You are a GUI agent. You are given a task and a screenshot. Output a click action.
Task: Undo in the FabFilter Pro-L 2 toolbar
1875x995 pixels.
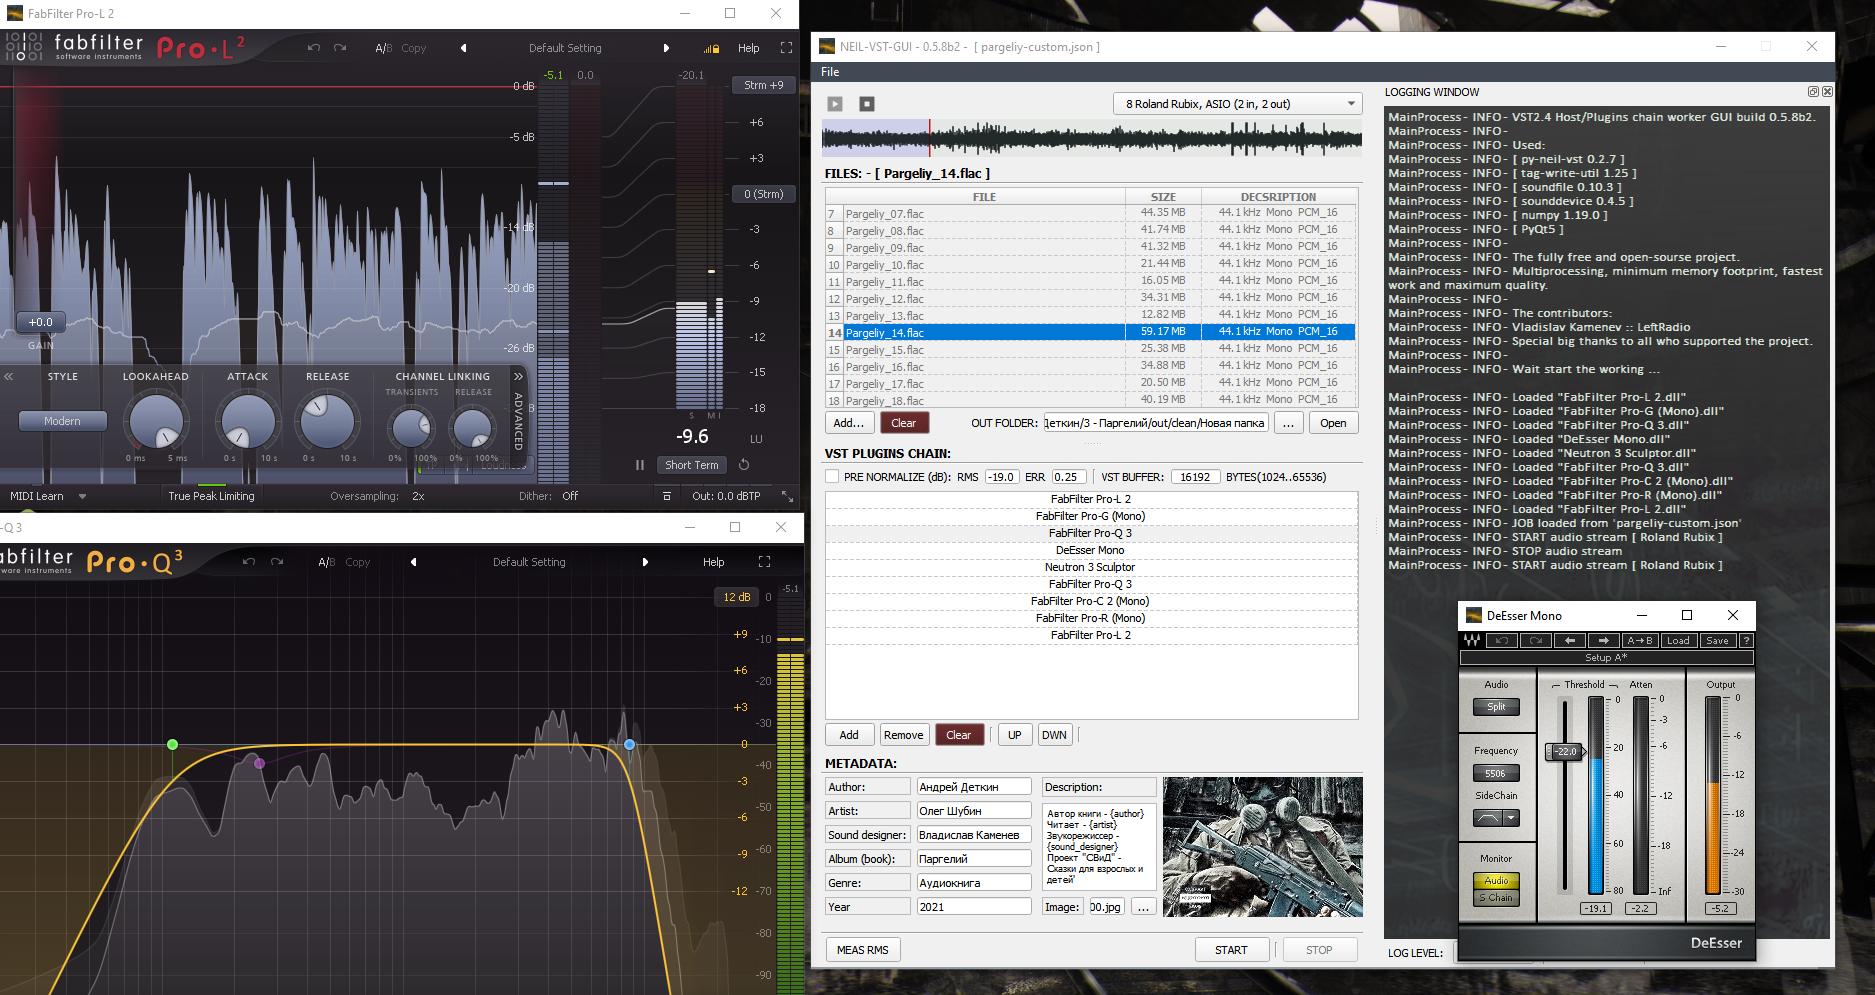[314, 48]
